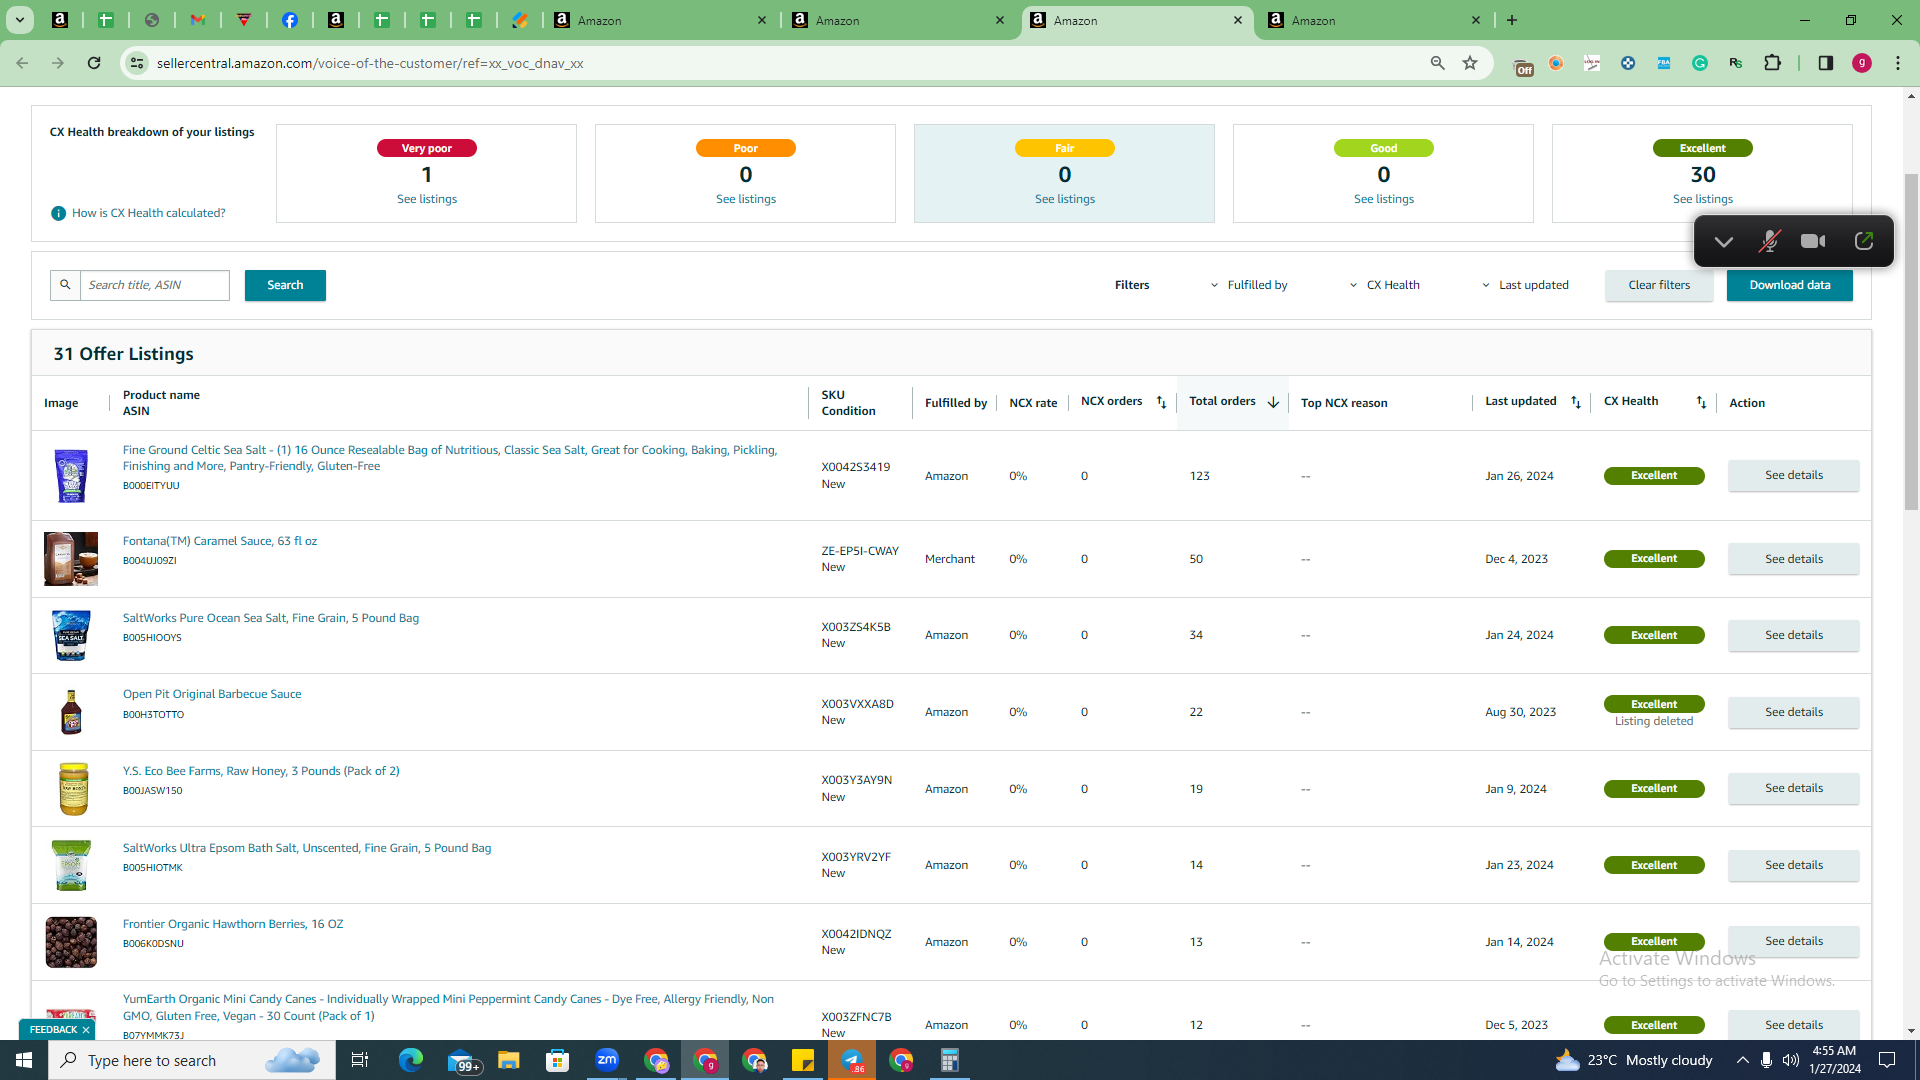Screen dimensions: 1920x1080
Task: See listings under Very poor
Action: (427, 199)
